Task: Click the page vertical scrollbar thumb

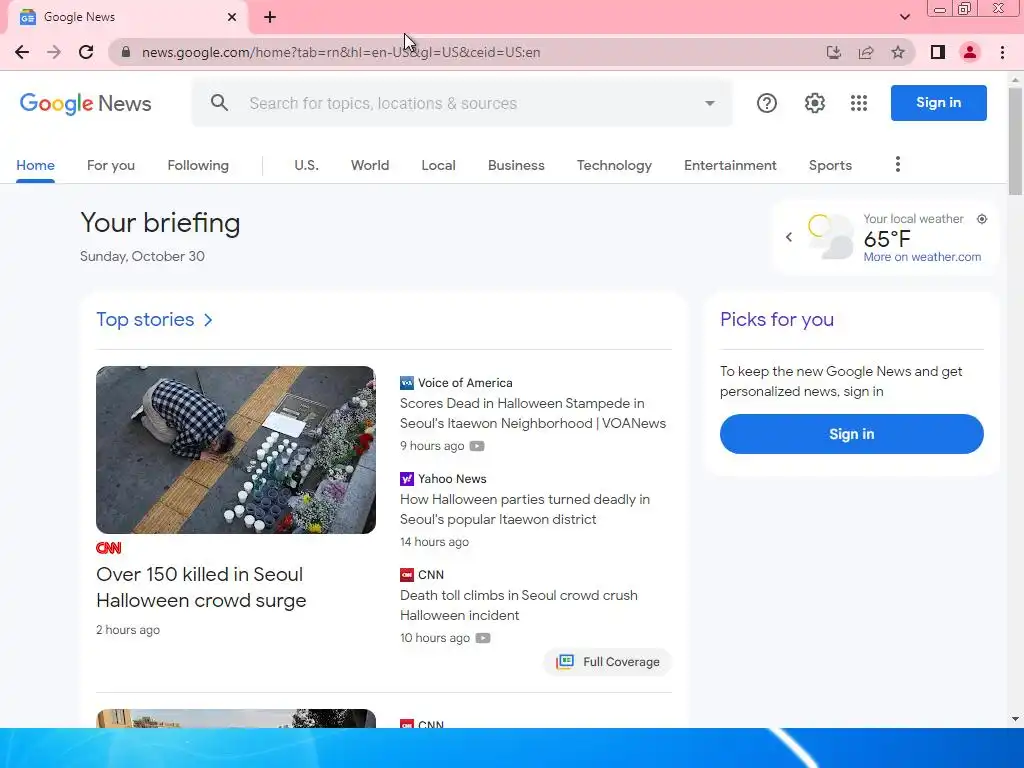Action: tap(1015, 140)
